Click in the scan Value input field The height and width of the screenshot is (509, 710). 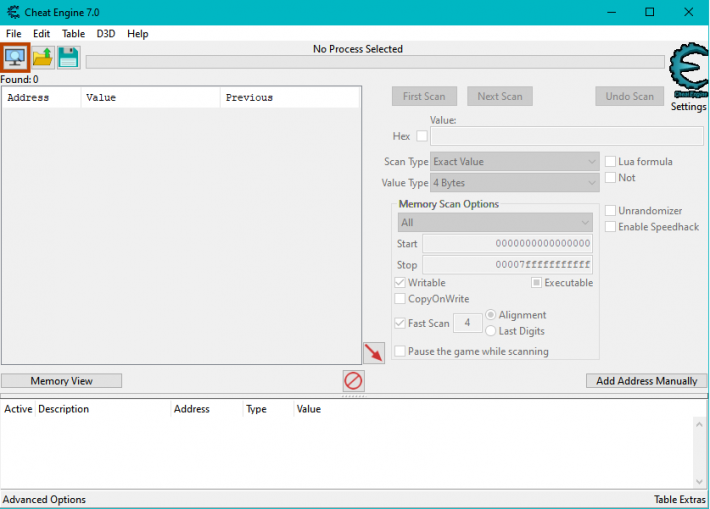[x=567, y=136]
